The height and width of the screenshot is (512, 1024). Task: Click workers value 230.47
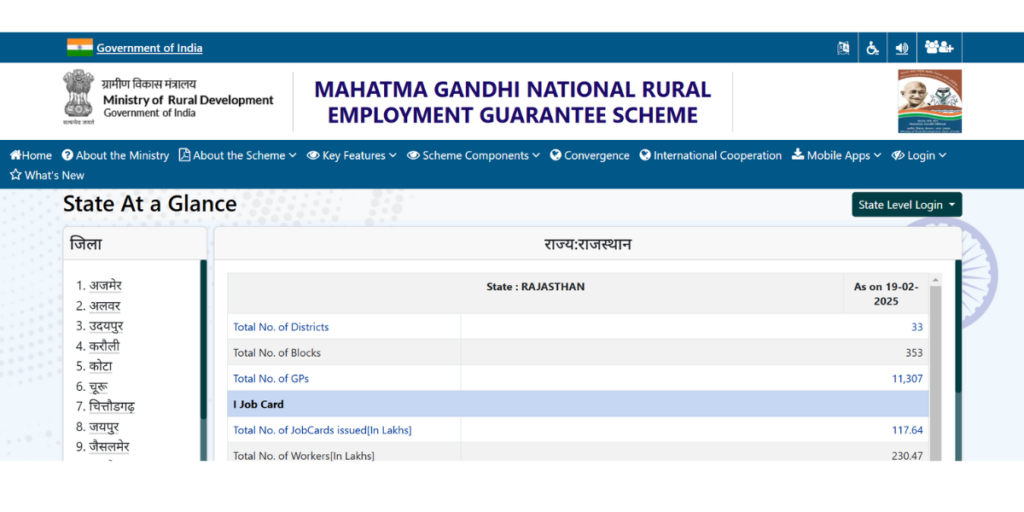(907, 456)
